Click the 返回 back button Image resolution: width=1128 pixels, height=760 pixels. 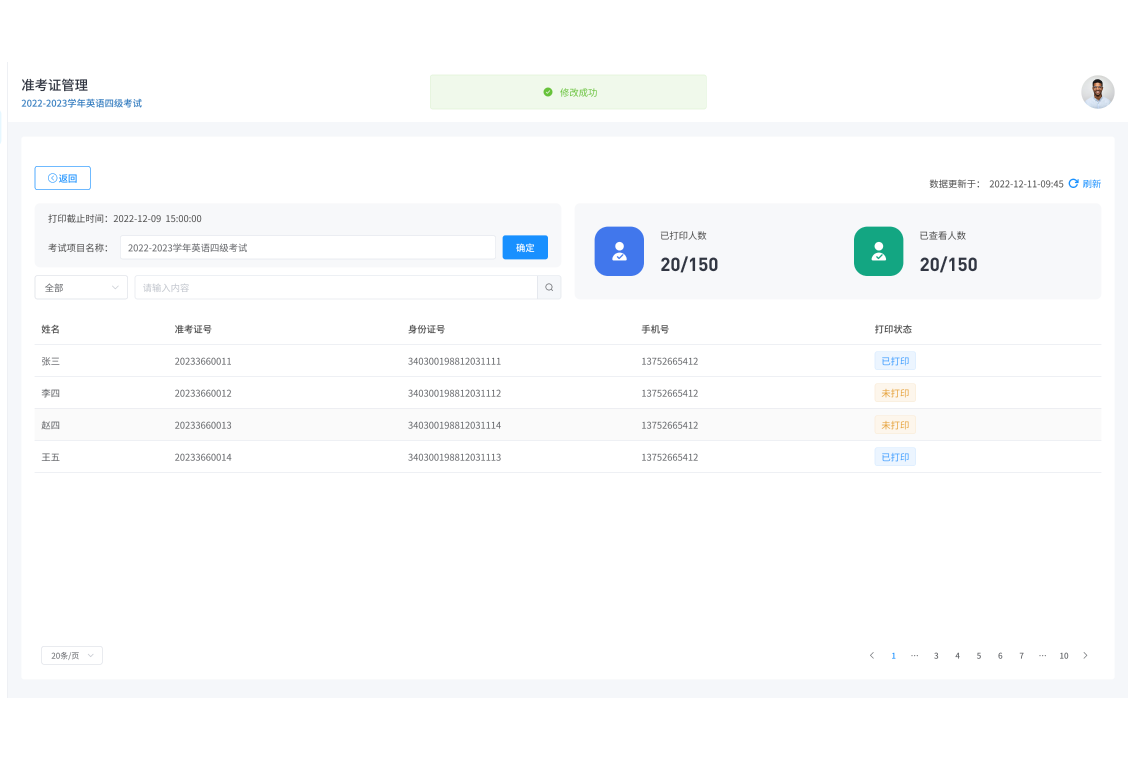(63, 178)
